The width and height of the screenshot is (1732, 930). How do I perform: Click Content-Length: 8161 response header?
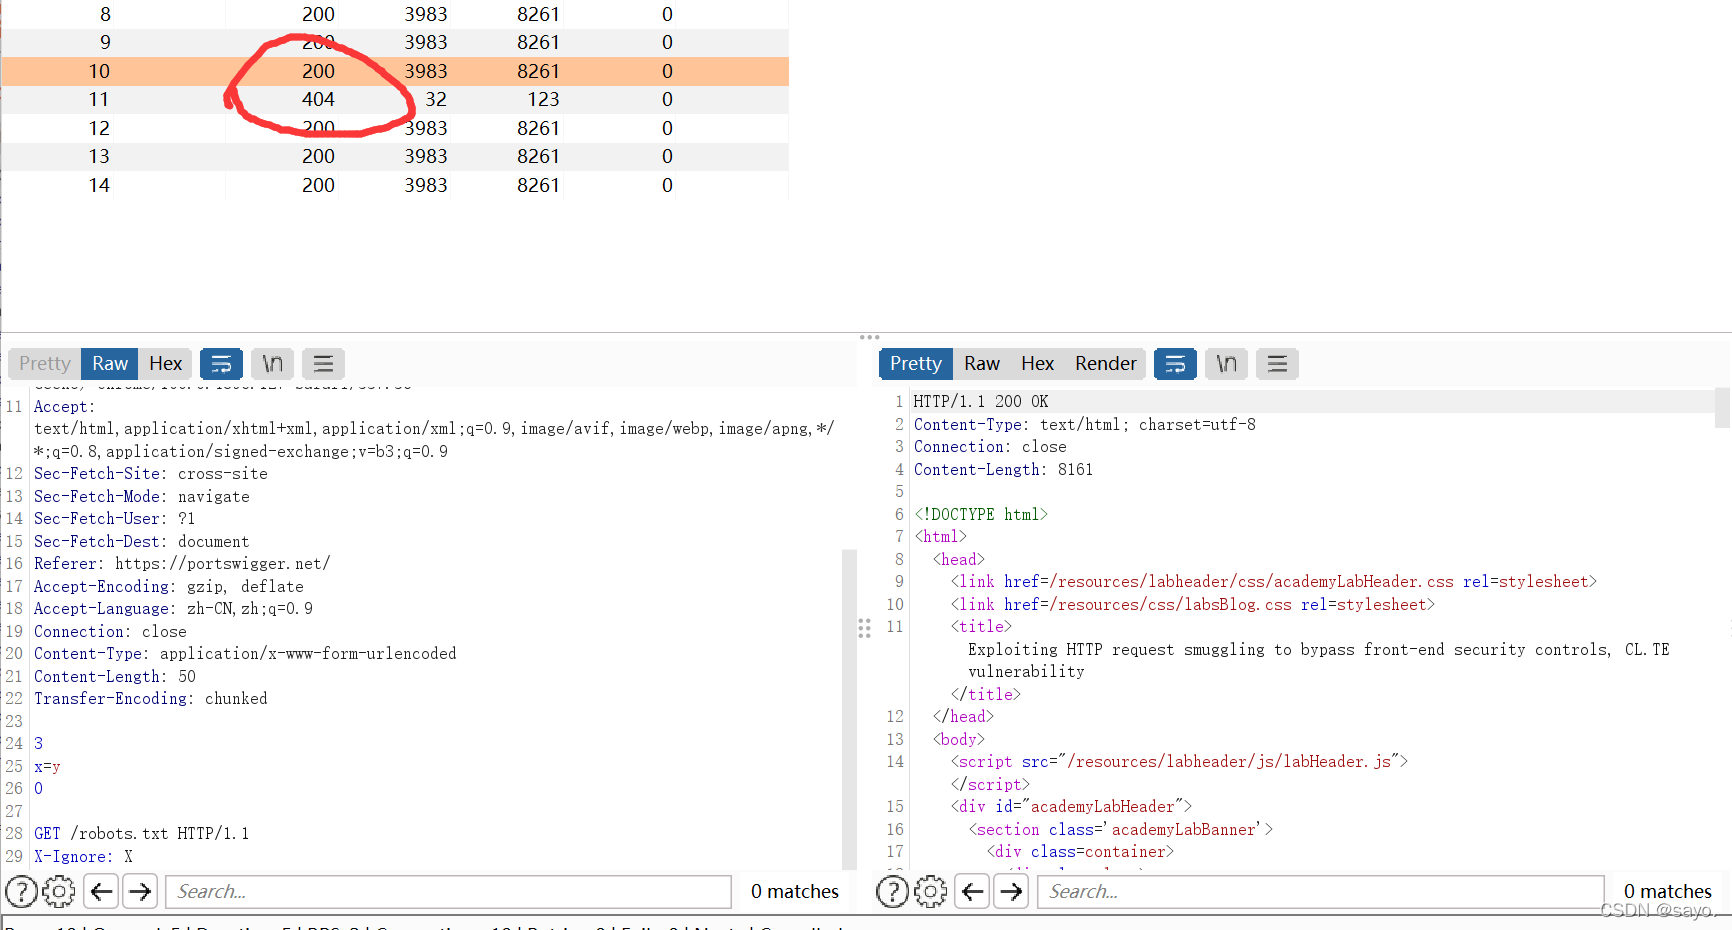[x=1003, y=469]
